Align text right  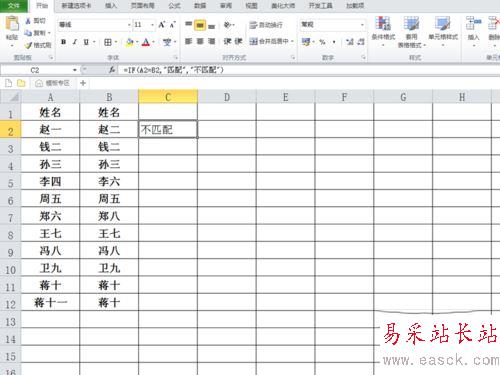(211, 41)
